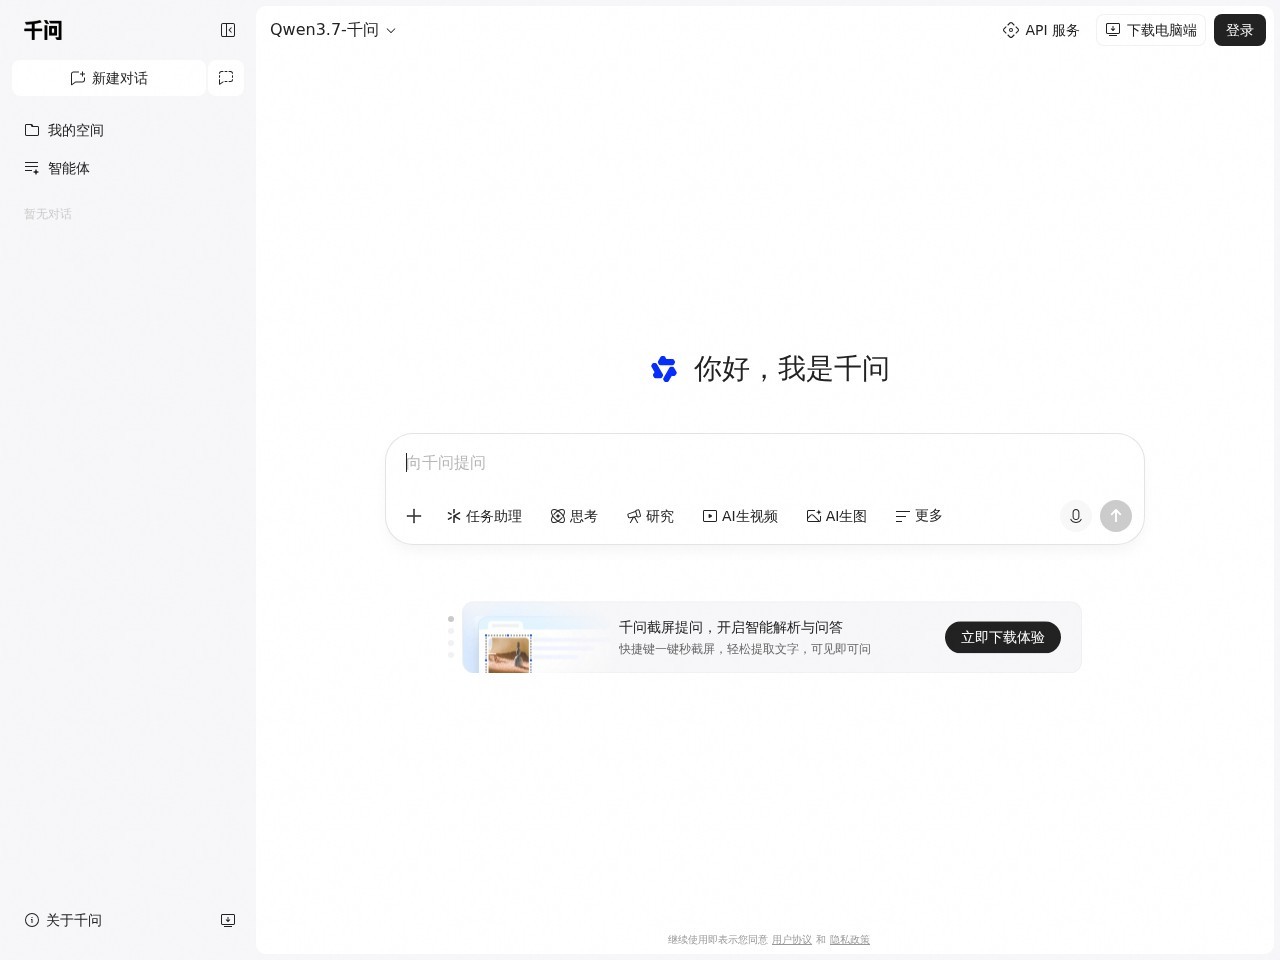Click the download icon at sidebar bottom right
The width and height of the screenshot is (1280, 960).
point(228,920)
